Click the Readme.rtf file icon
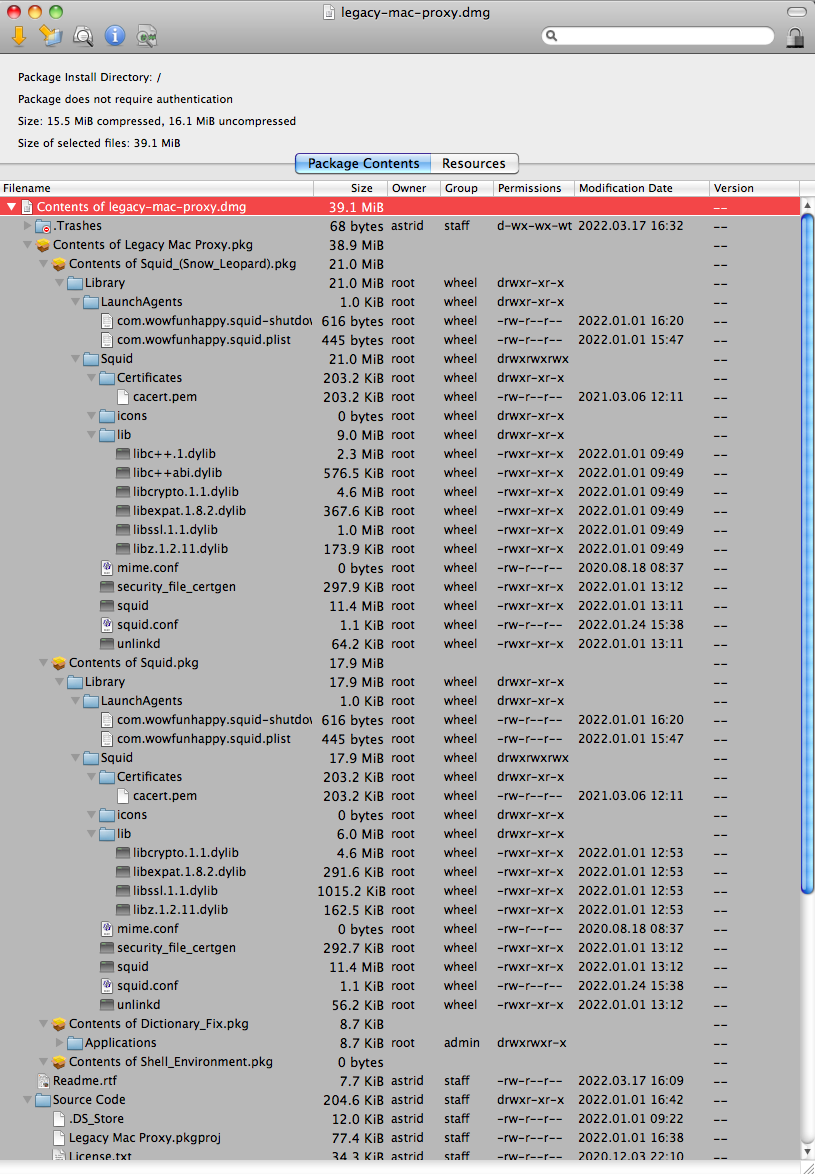The width and height of the screenshot is (815, 1174). 43,1081
